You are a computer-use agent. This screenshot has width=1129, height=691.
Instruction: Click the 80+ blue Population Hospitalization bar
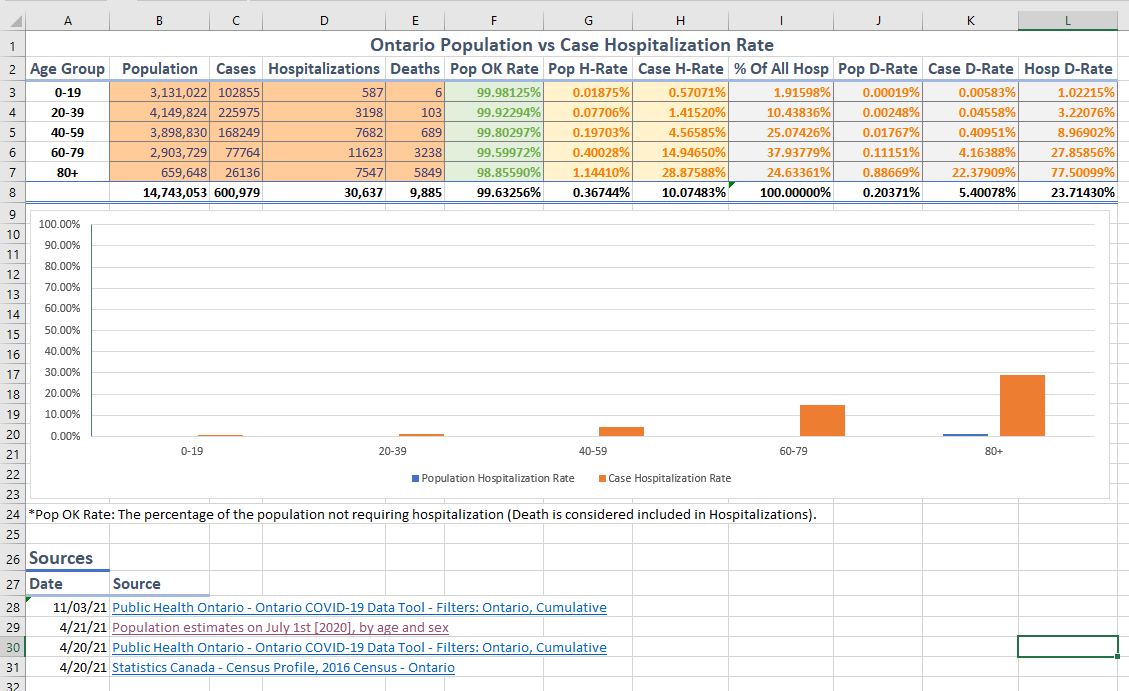click(x=966, y=435)
